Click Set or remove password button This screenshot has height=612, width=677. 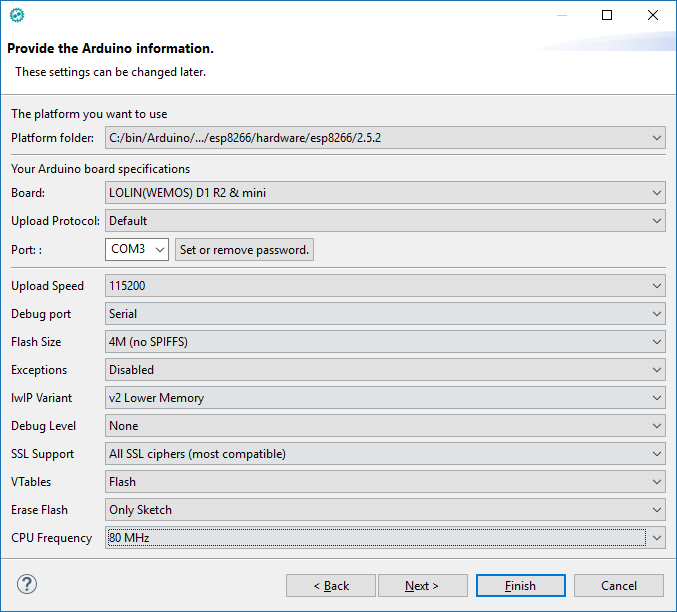244,250
